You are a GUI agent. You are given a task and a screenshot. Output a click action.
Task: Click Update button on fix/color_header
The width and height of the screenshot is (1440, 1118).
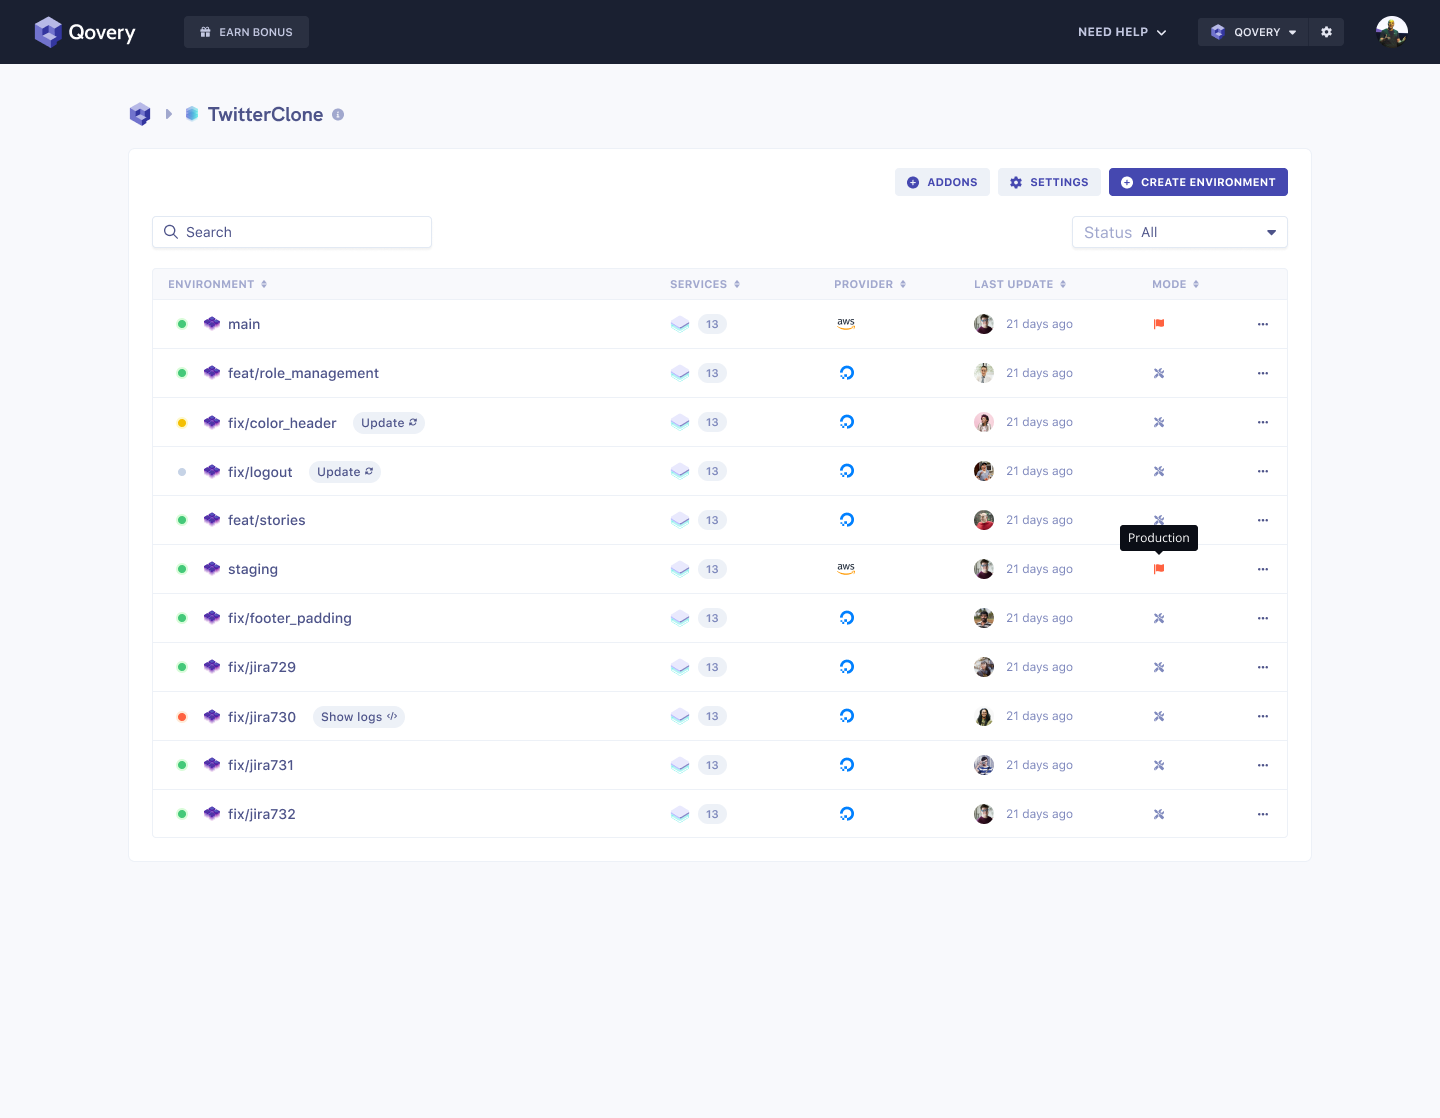(x=389, y=423)
